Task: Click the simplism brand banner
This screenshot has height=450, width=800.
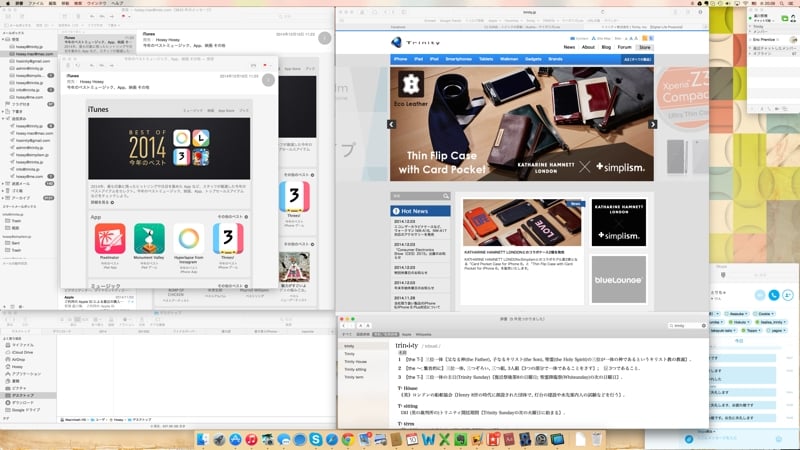Action: [x=617, y=221]
